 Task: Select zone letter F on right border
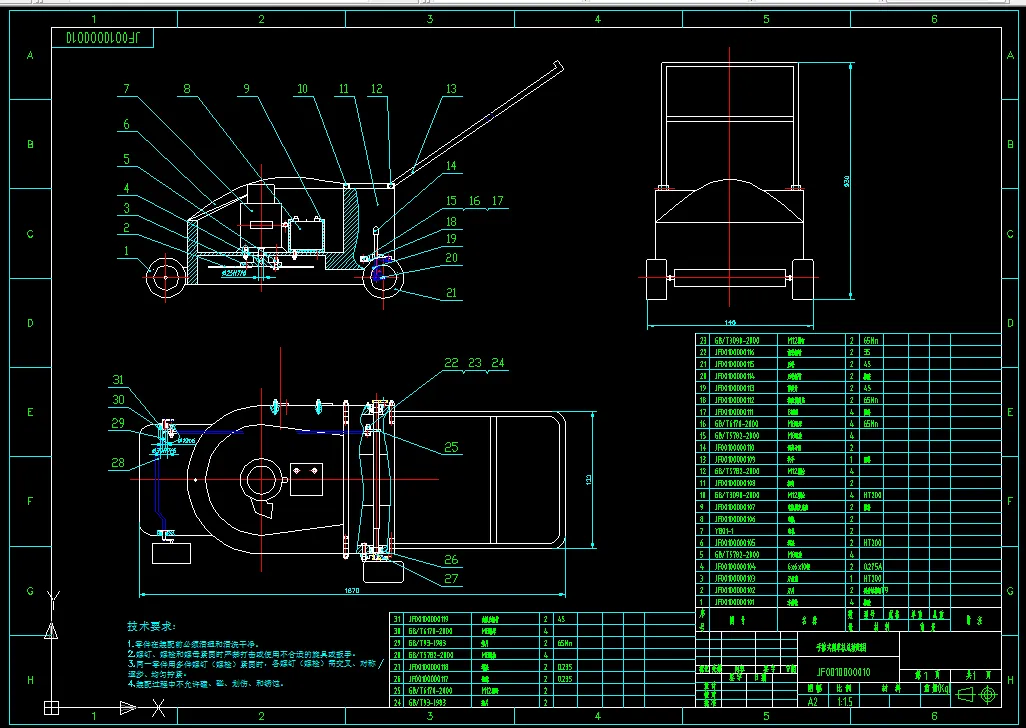(x=1011, y=502)
